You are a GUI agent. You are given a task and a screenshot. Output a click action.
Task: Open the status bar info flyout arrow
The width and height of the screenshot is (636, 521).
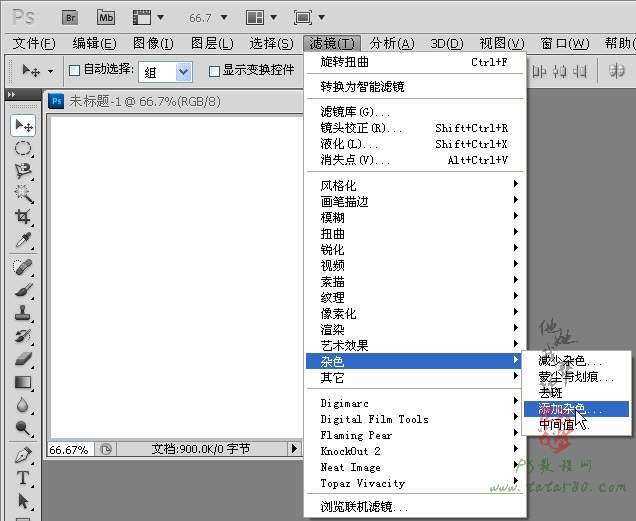click(294, 448)
